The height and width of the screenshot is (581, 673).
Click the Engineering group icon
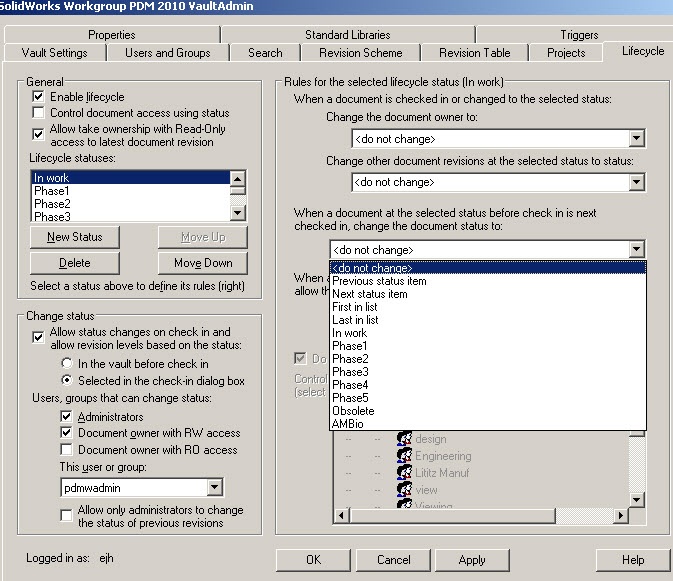(x=404, y=455)
